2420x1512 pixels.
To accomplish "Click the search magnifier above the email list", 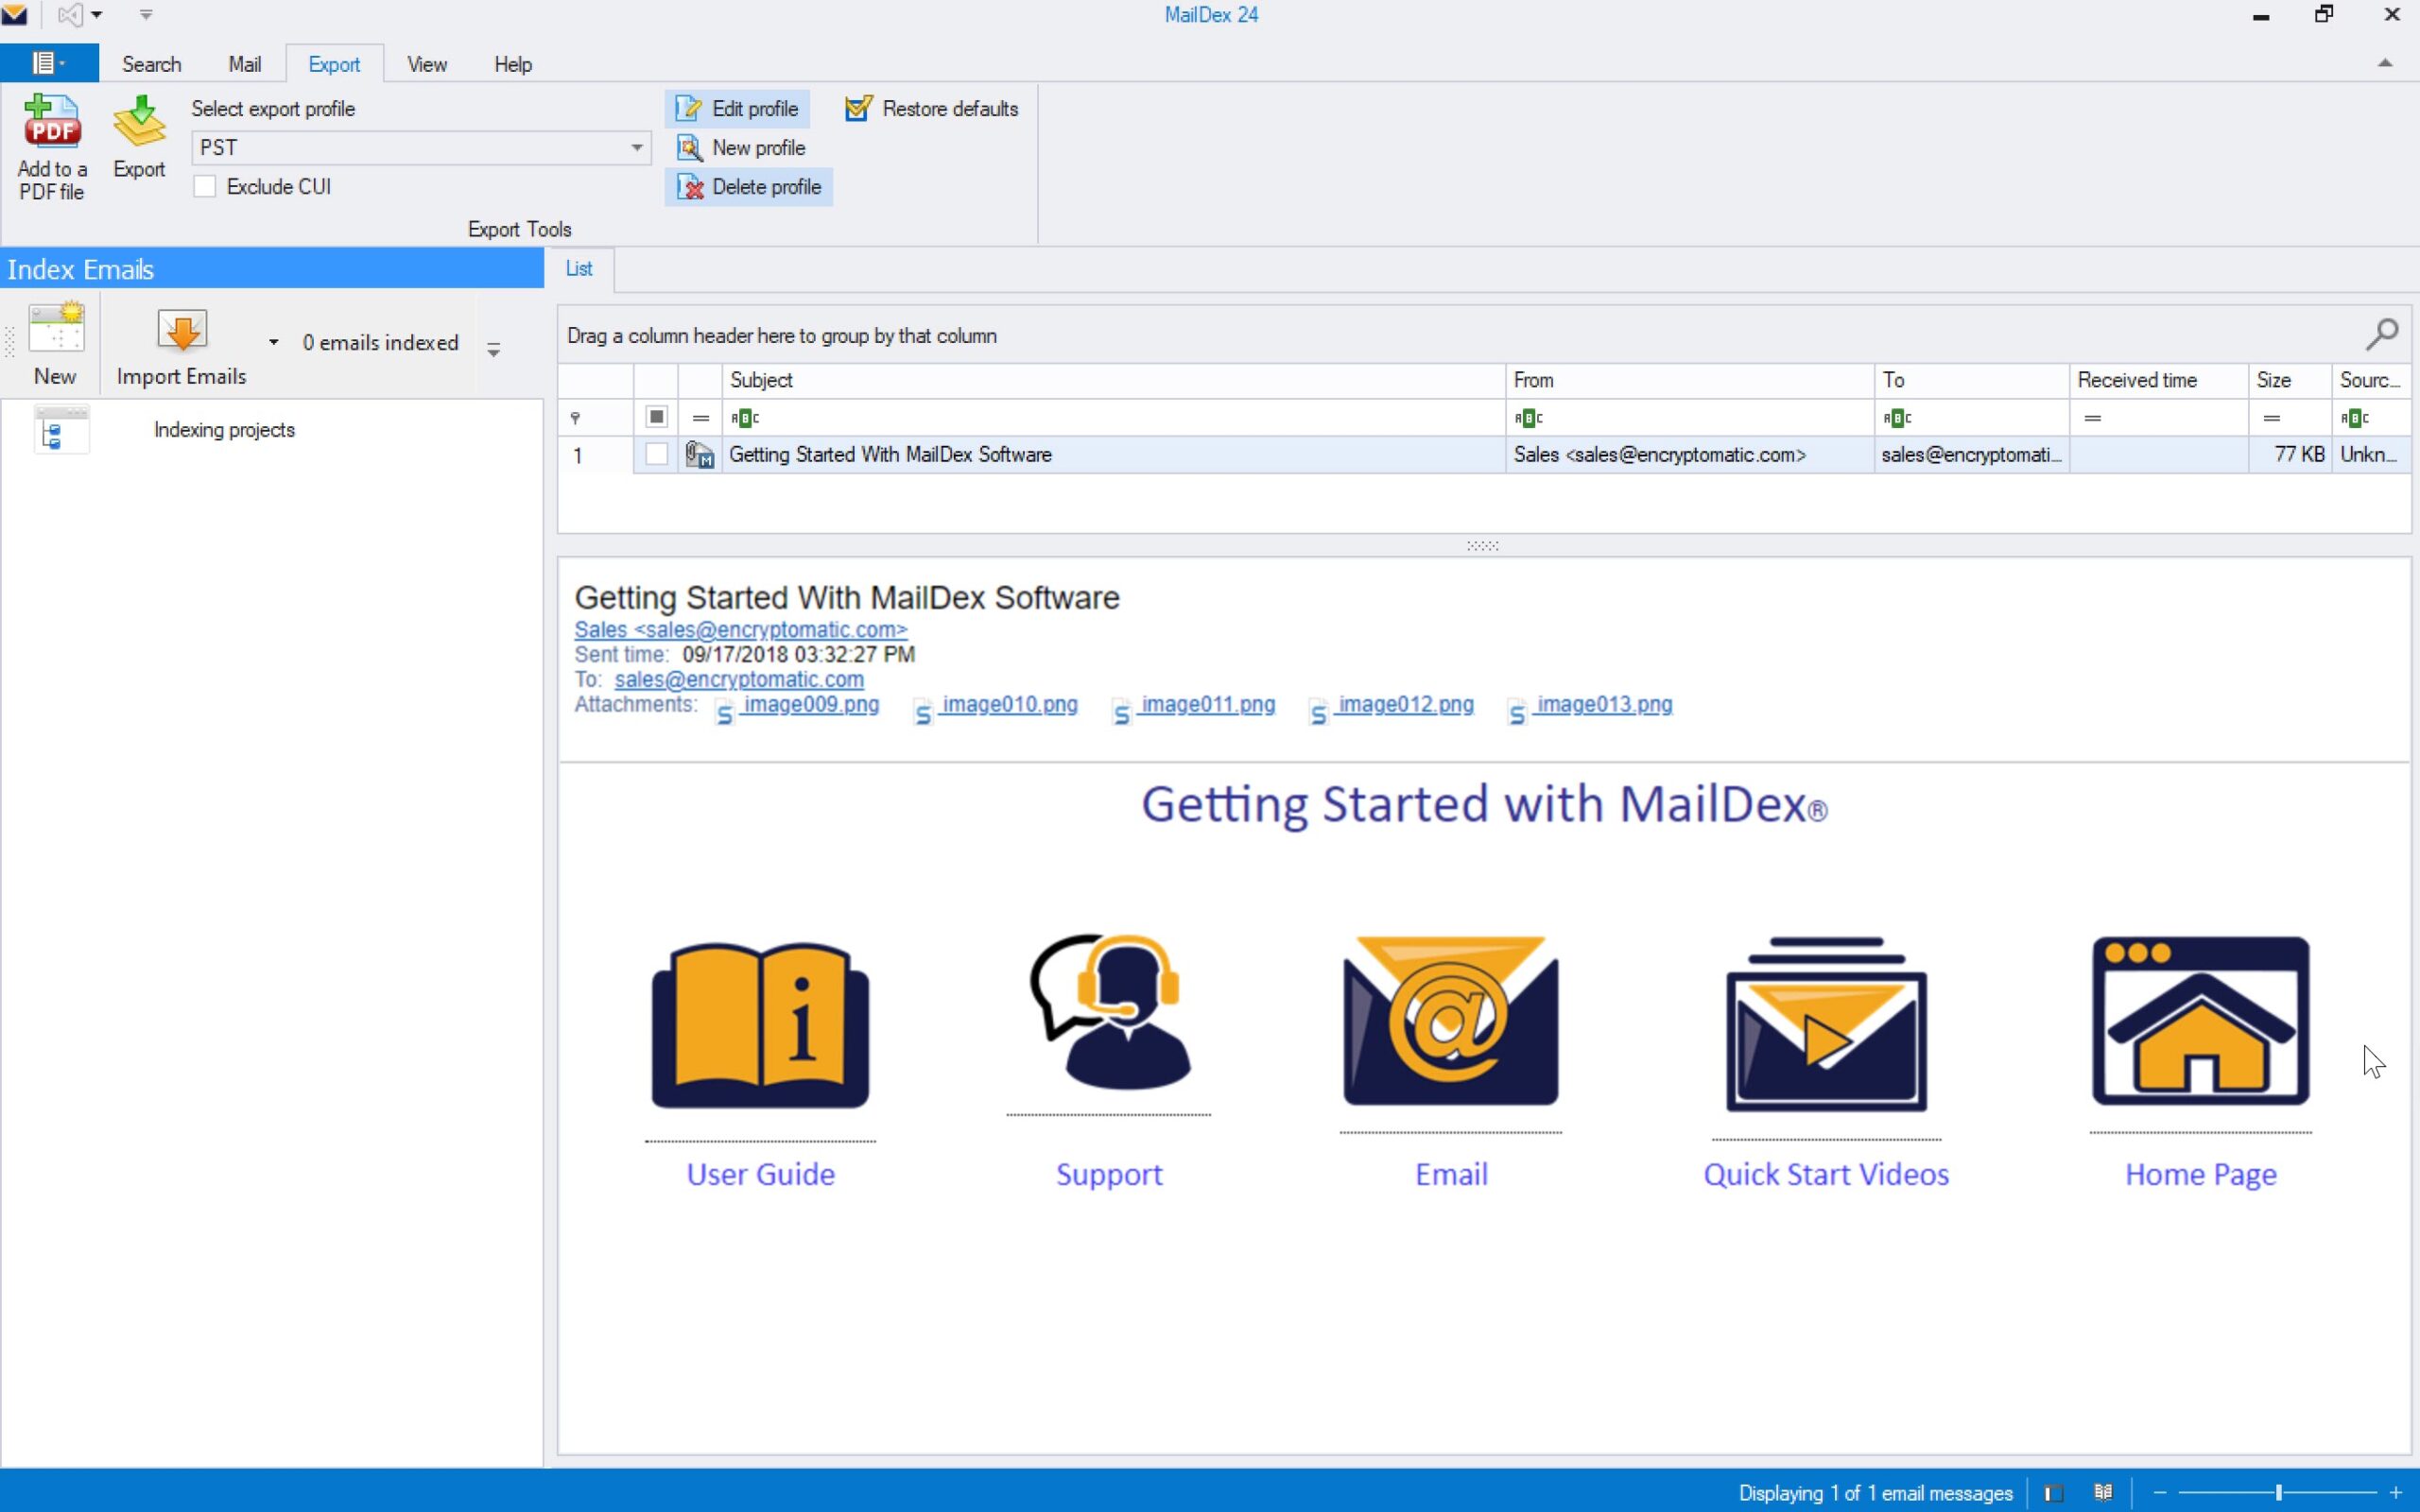I will 2381,333.
